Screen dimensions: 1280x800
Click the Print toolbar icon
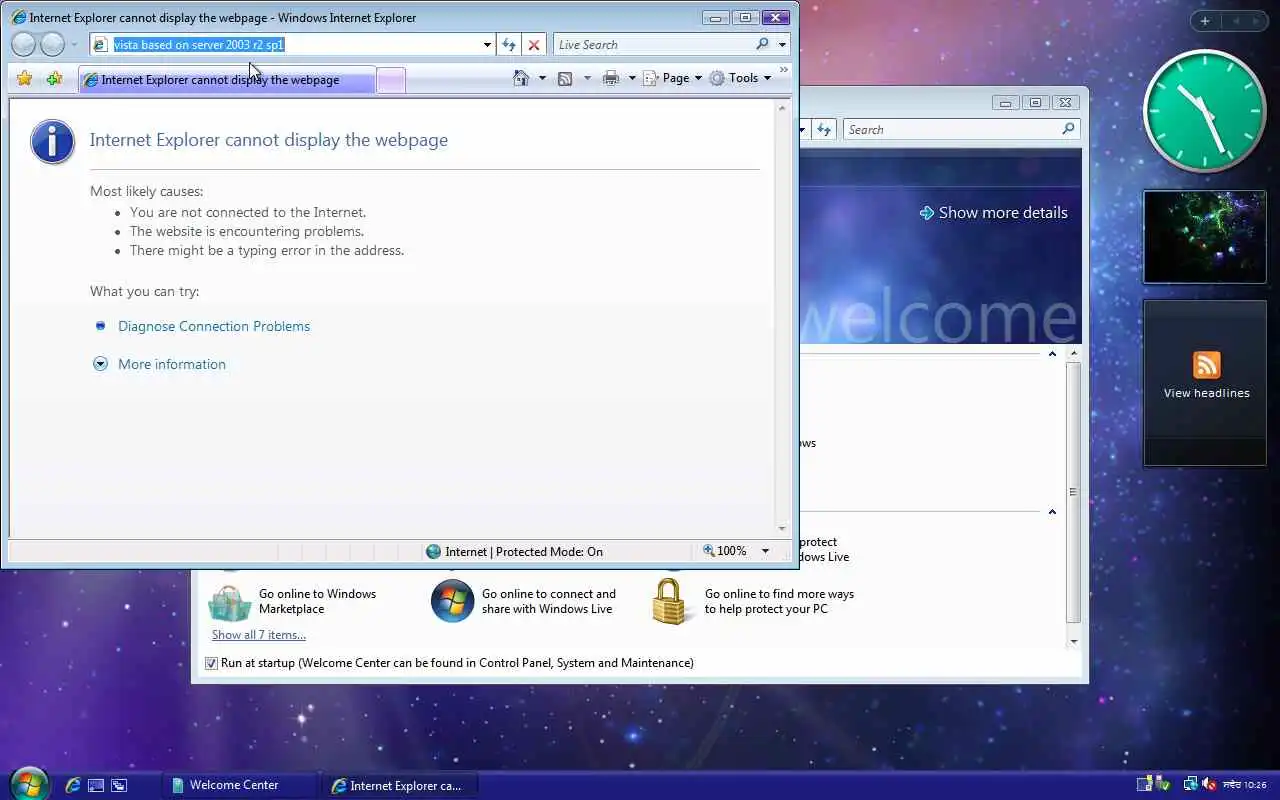pos(611,78)
